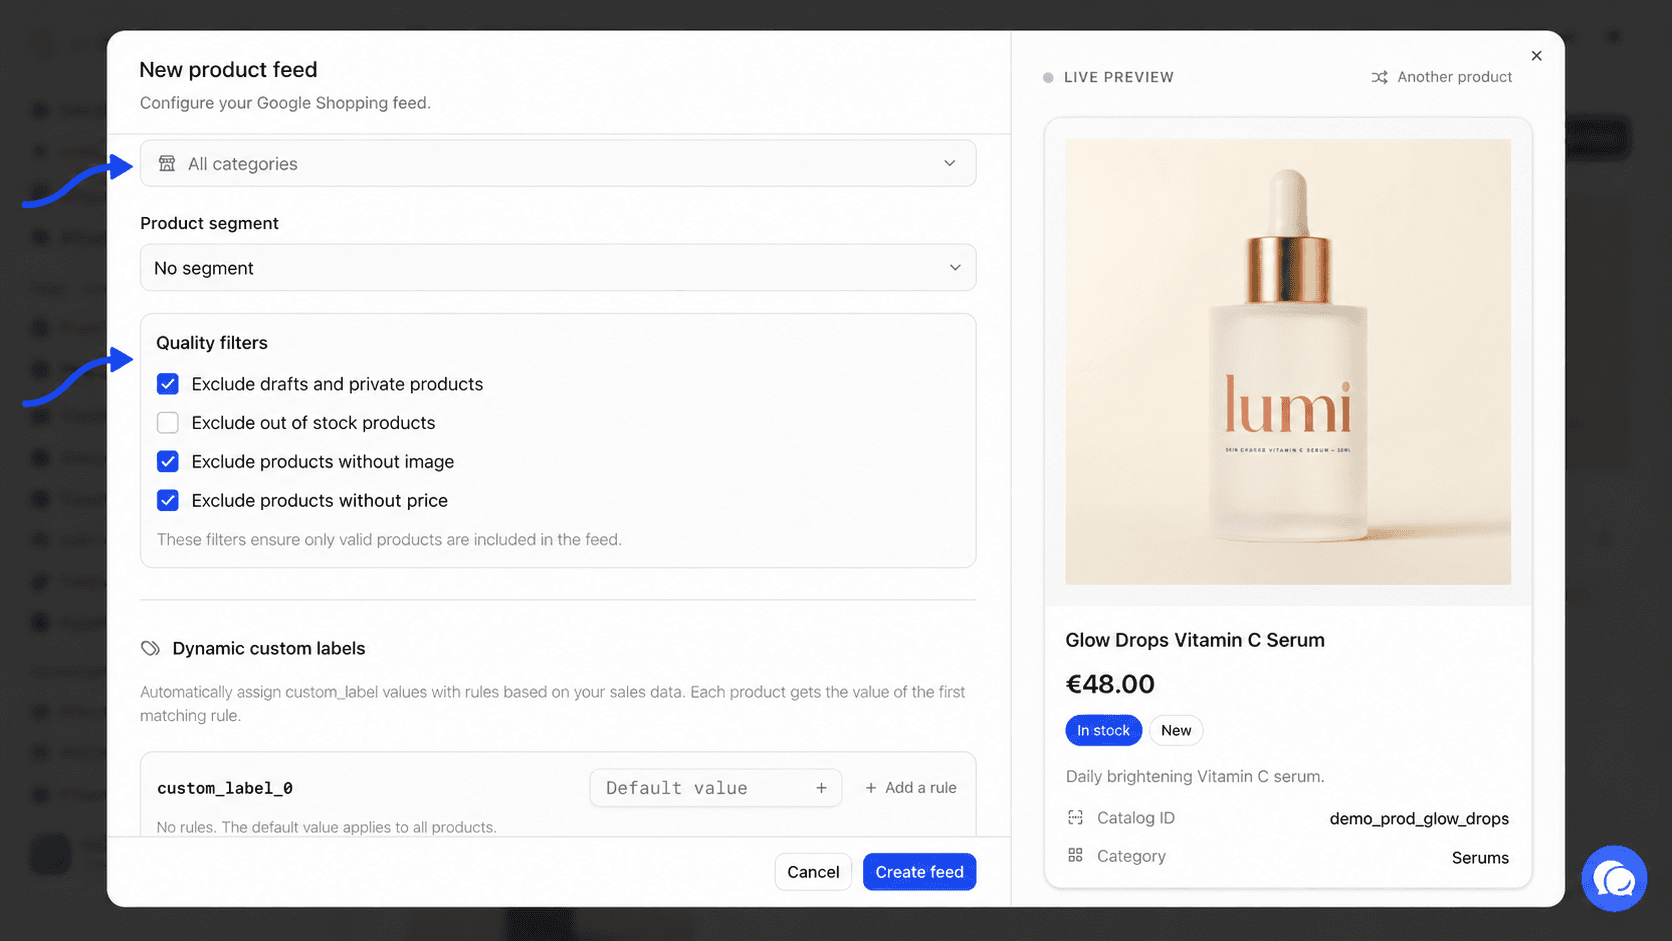Click the Product segment label
The height and width of the screenshot is (941, 1672).
click(x=209, y=223)
